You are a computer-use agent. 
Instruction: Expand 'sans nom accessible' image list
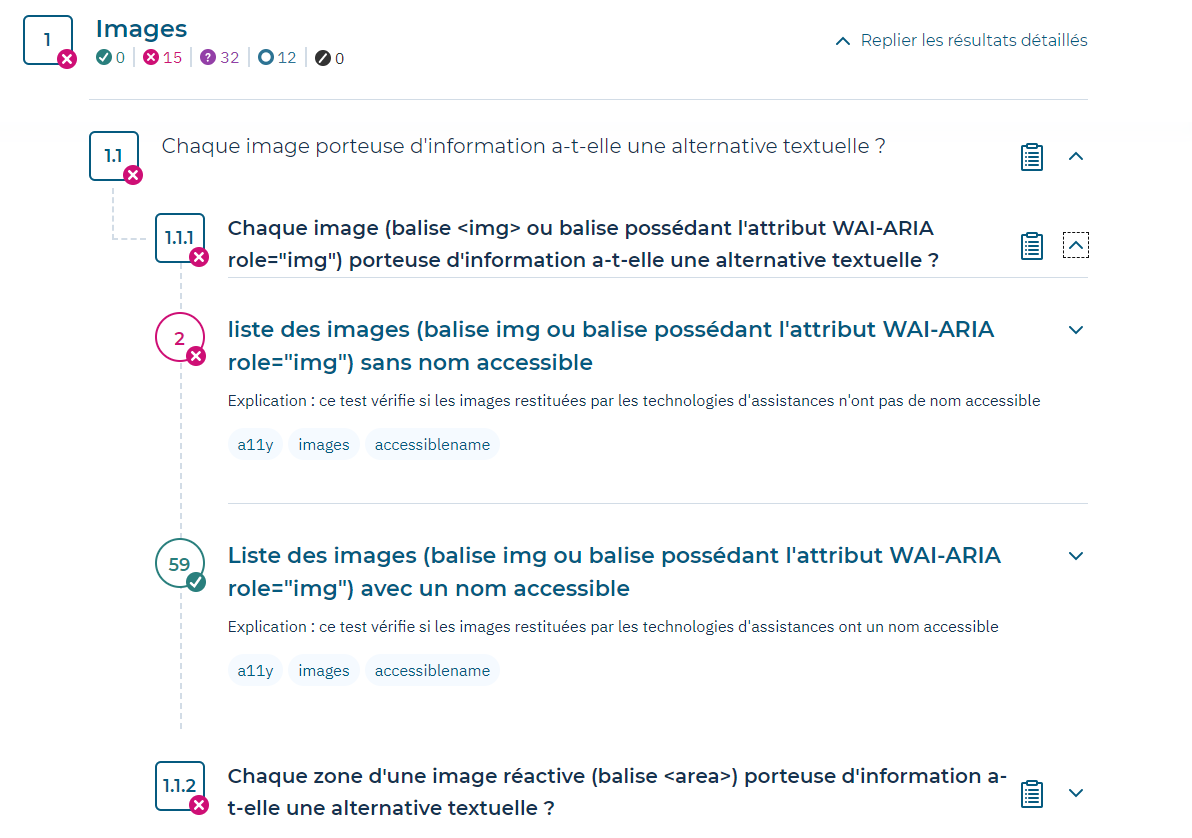1076,330
